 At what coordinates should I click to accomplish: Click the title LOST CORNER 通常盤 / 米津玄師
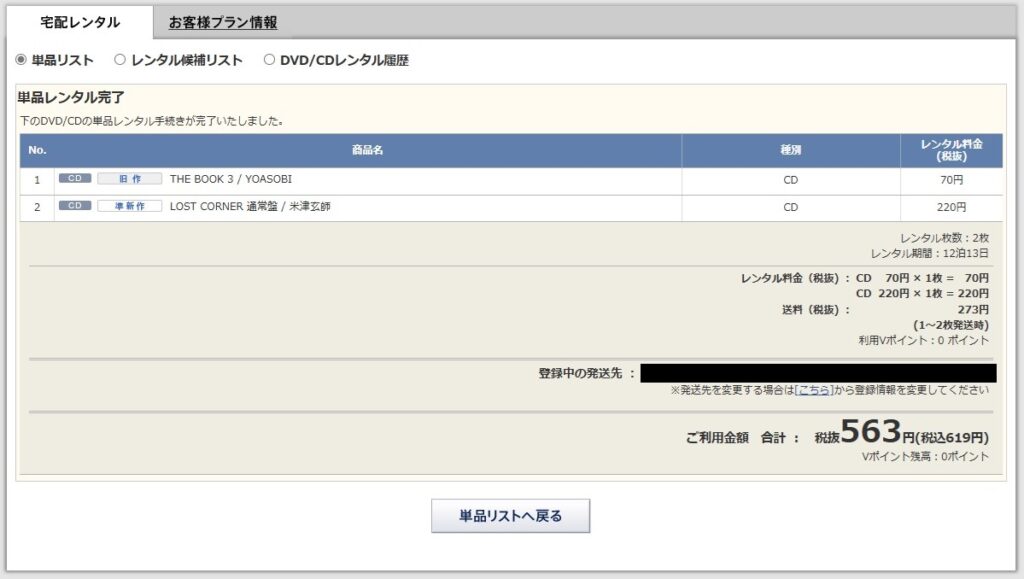250,206
